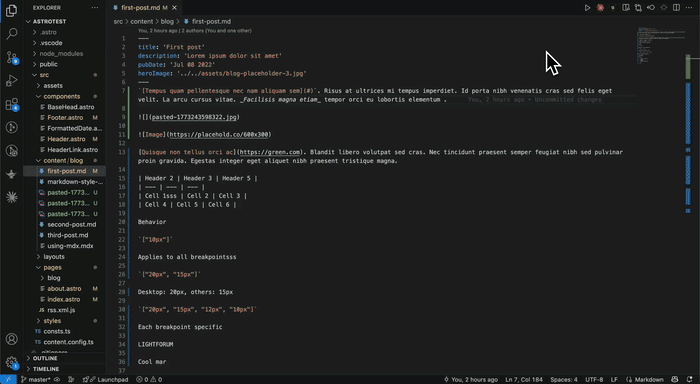Open the Run and Debug view

pos(12,81)
